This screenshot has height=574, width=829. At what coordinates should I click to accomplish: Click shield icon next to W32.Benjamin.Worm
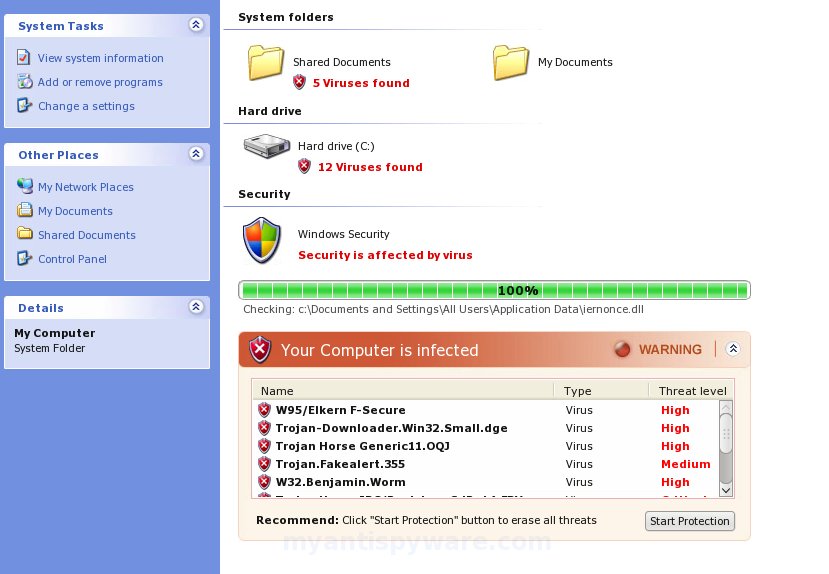[264, 482]
